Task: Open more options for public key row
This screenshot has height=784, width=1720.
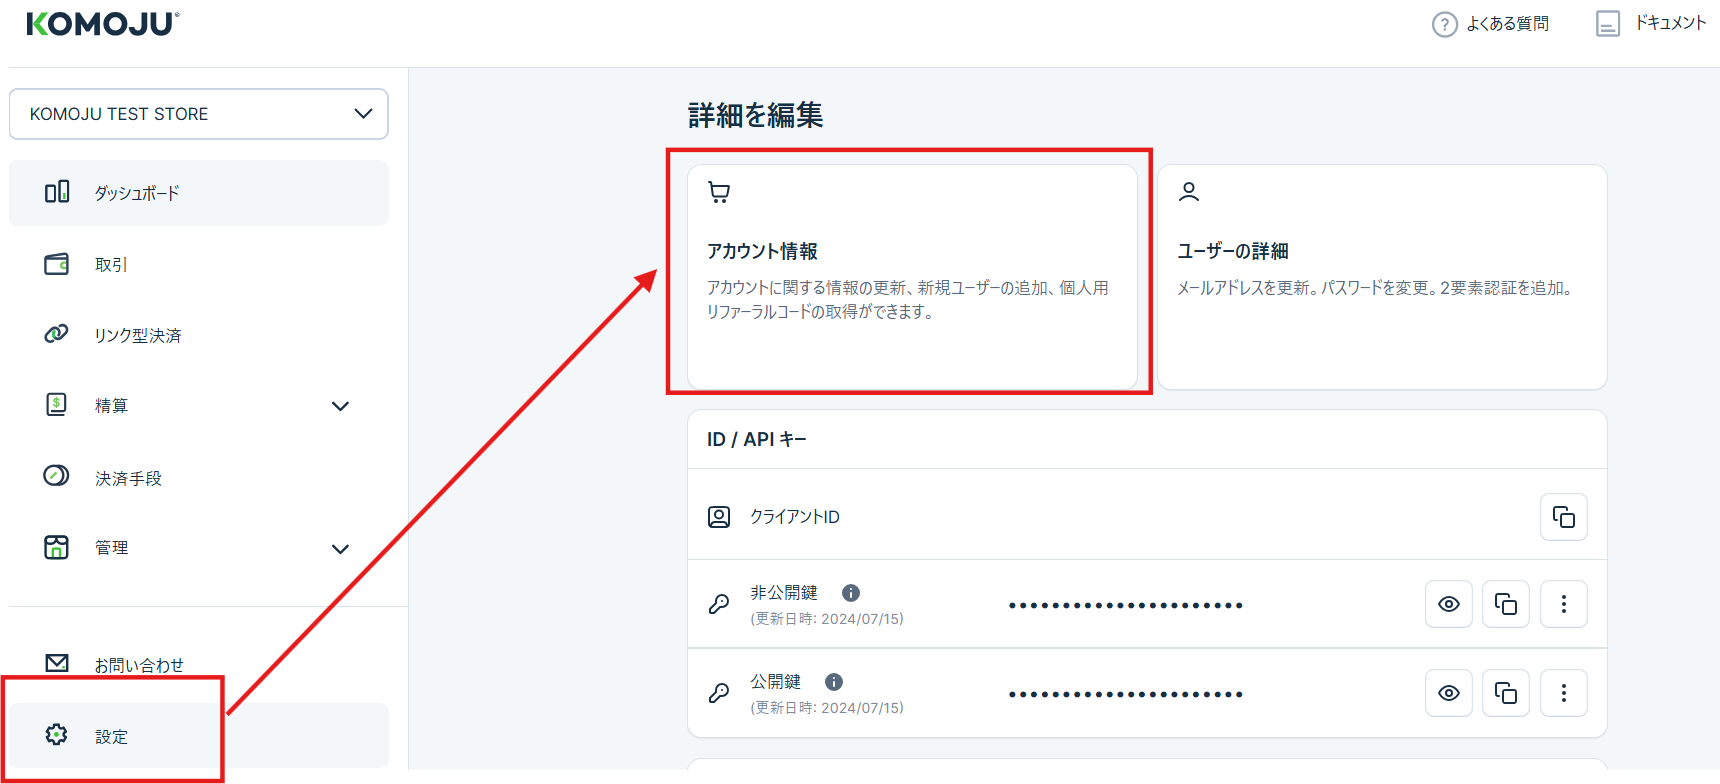Action: (1563, 693)
